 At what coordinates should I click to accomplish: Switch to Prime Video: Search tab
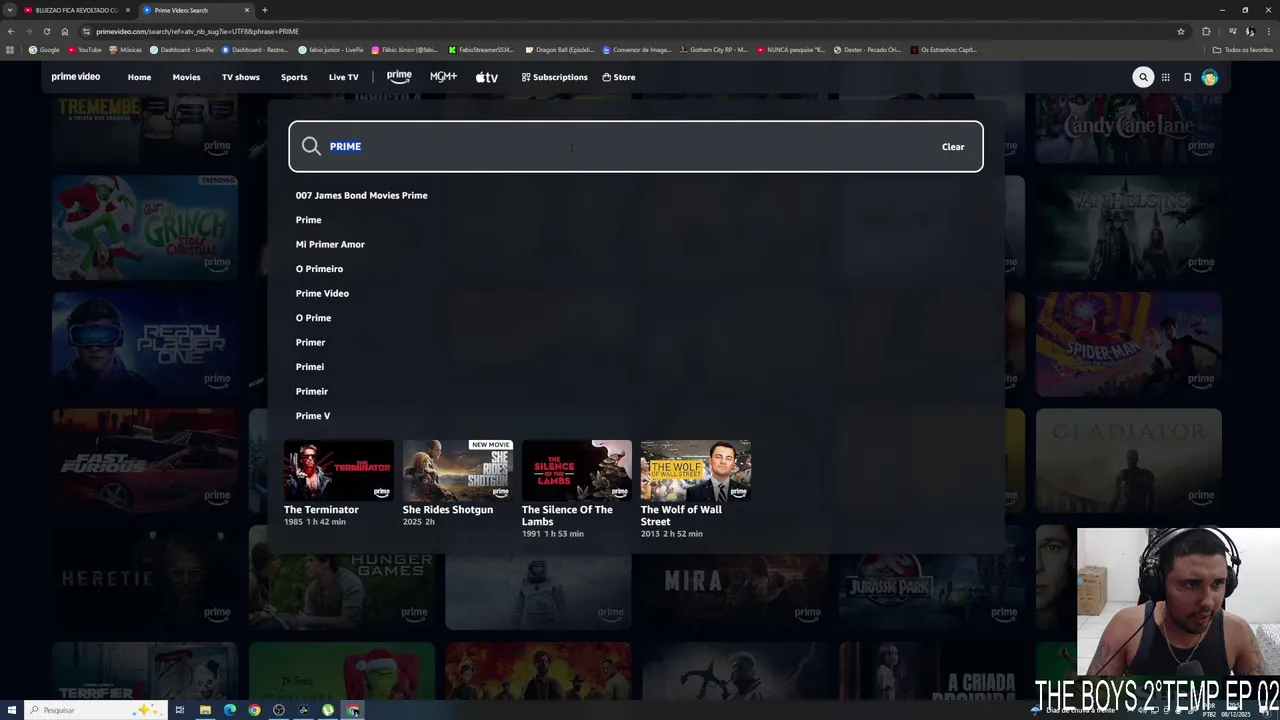point(195,10)
